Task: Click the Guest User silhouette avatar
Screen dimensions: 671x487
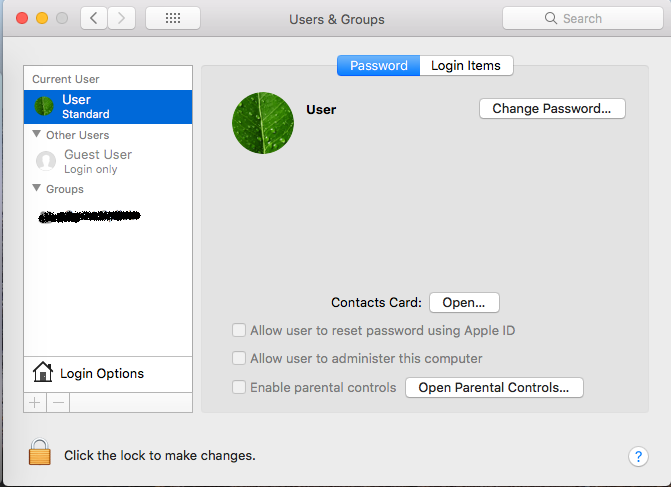Action: [46, 161]
